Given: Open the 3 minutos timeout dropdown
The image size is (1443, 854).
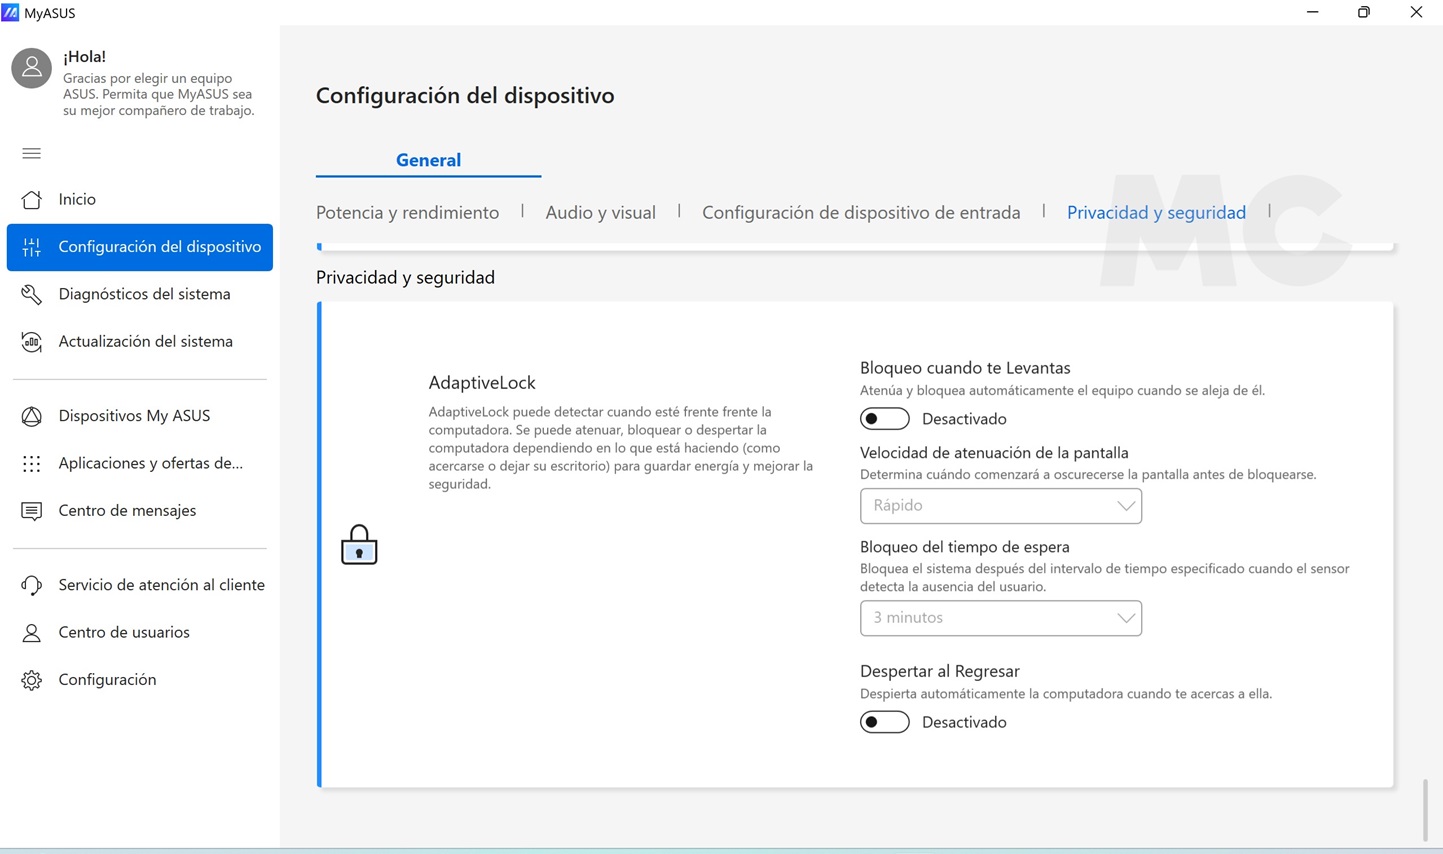Looking at the screenshot, I should [x=1000, y=618].
